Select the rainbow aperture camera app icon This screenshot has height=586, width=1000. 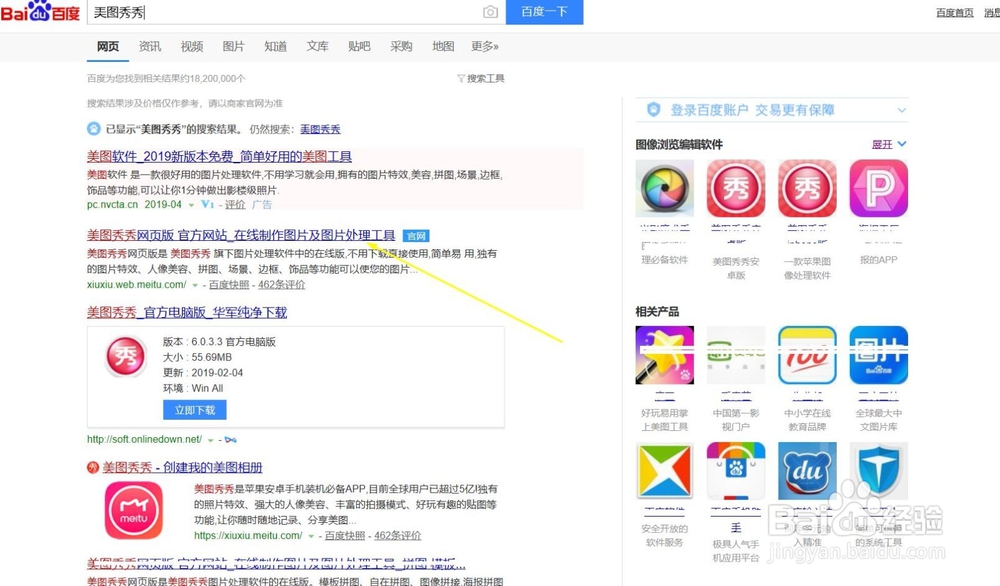(x=664, y=188)
